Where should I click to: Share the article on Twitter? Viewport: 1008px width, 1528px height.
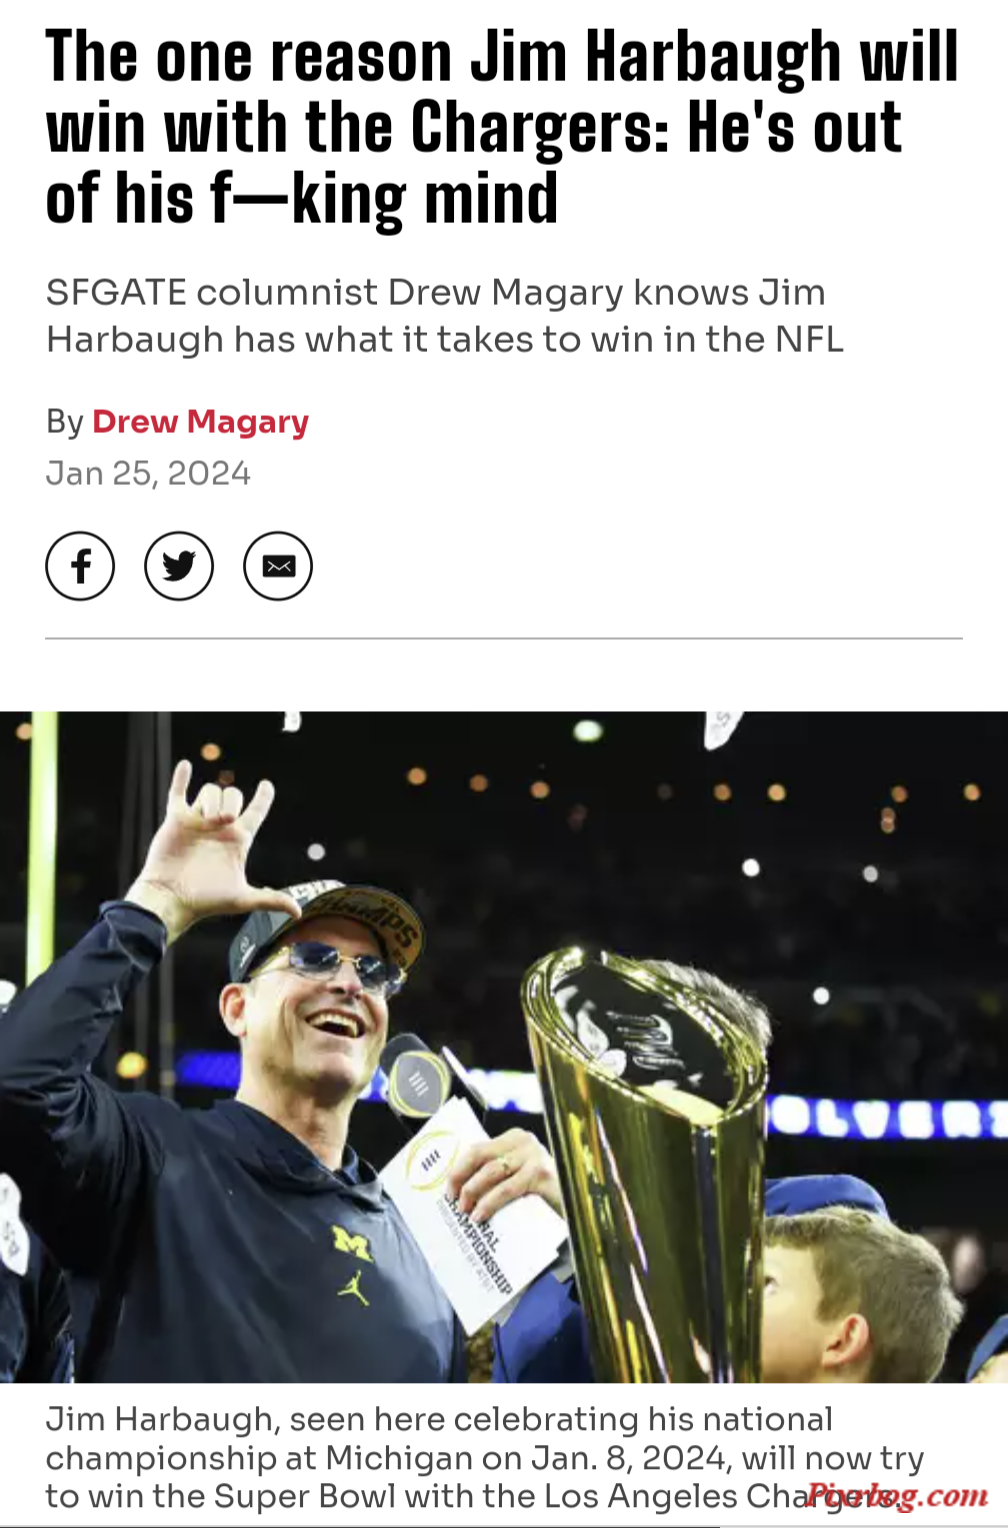tap(179, 566)
